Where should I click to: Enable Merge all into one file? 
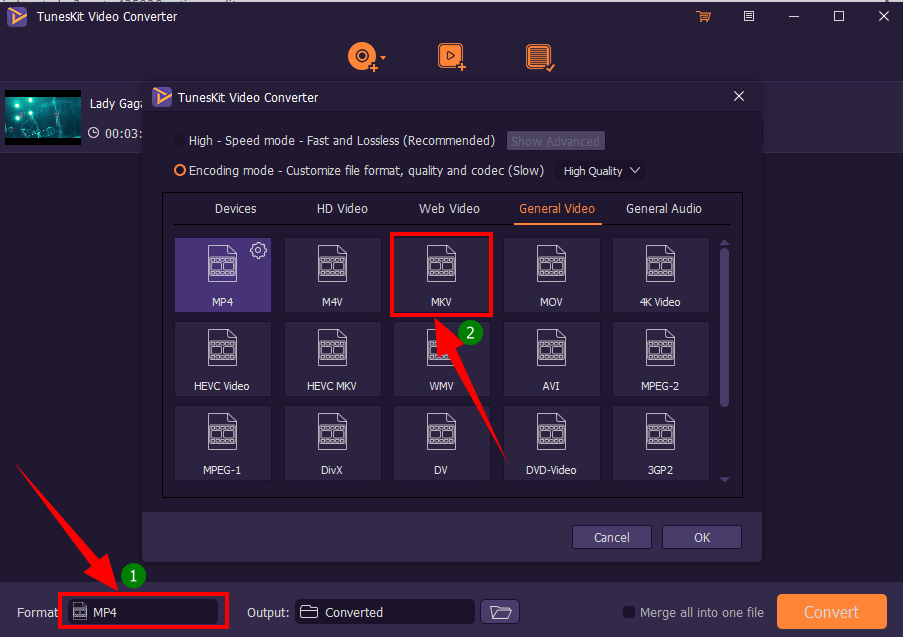(628, 612)
